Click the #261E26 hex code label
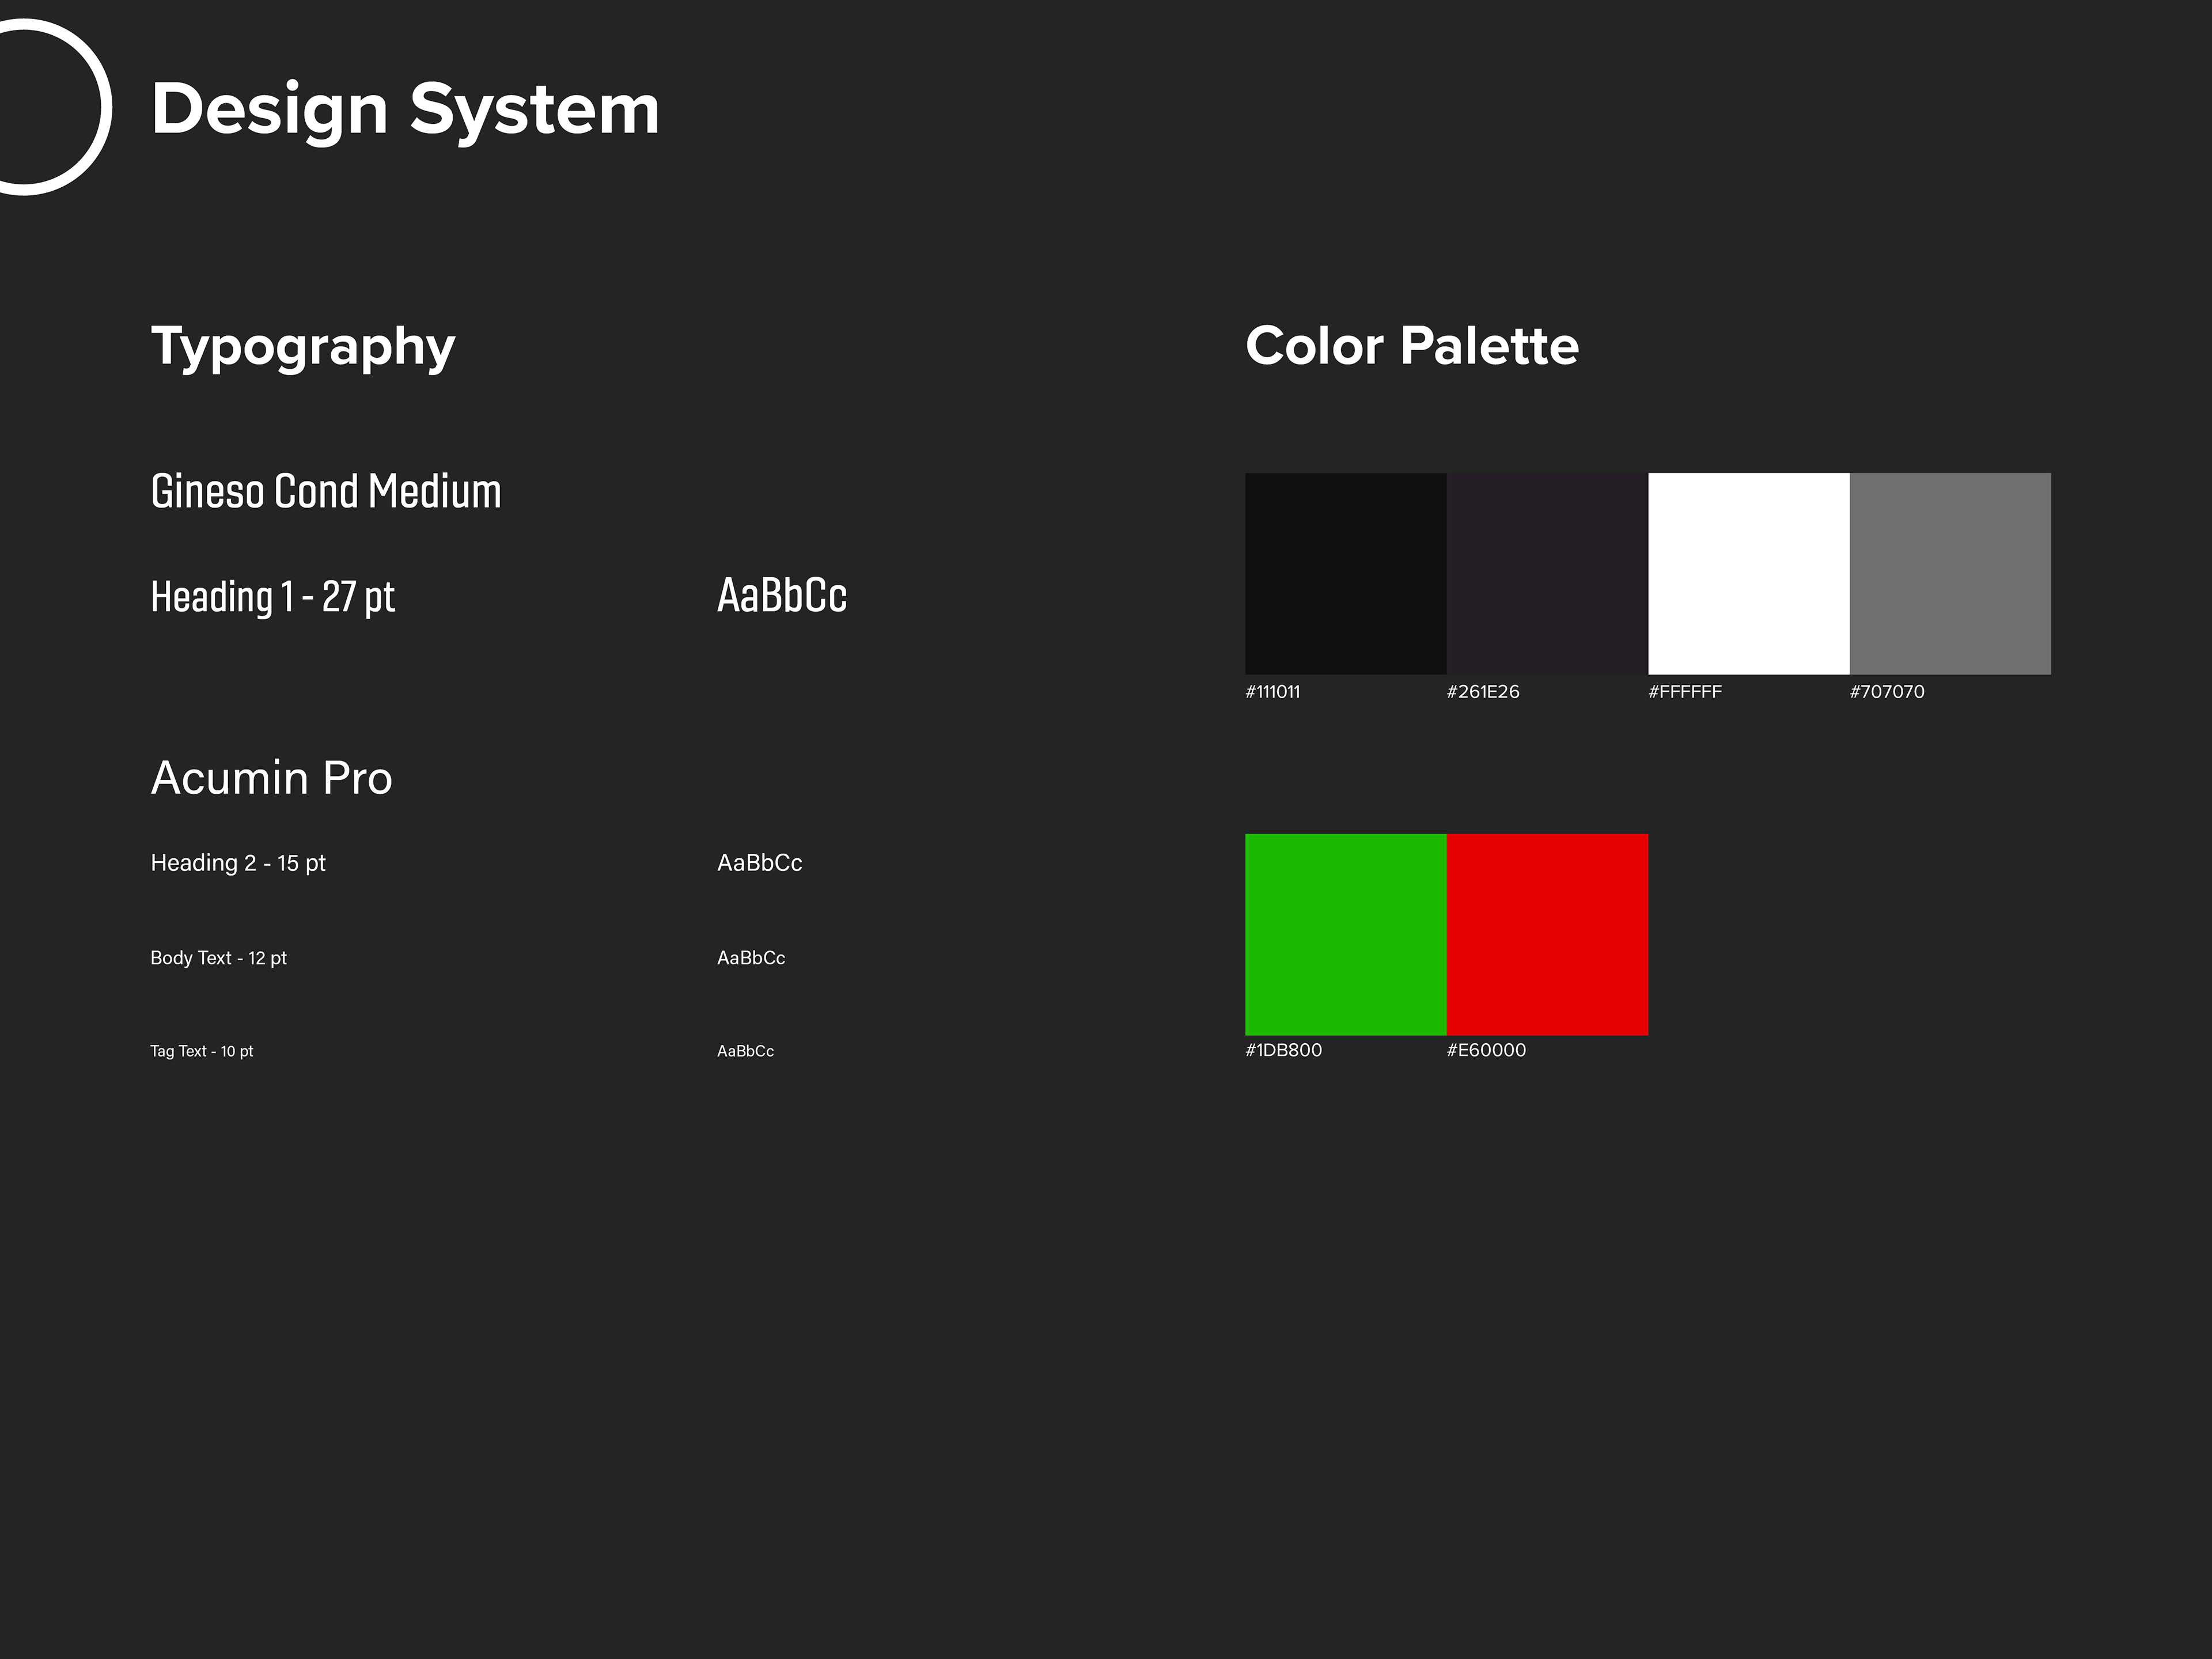The image size is (2212, 1659). (1482, 692)
